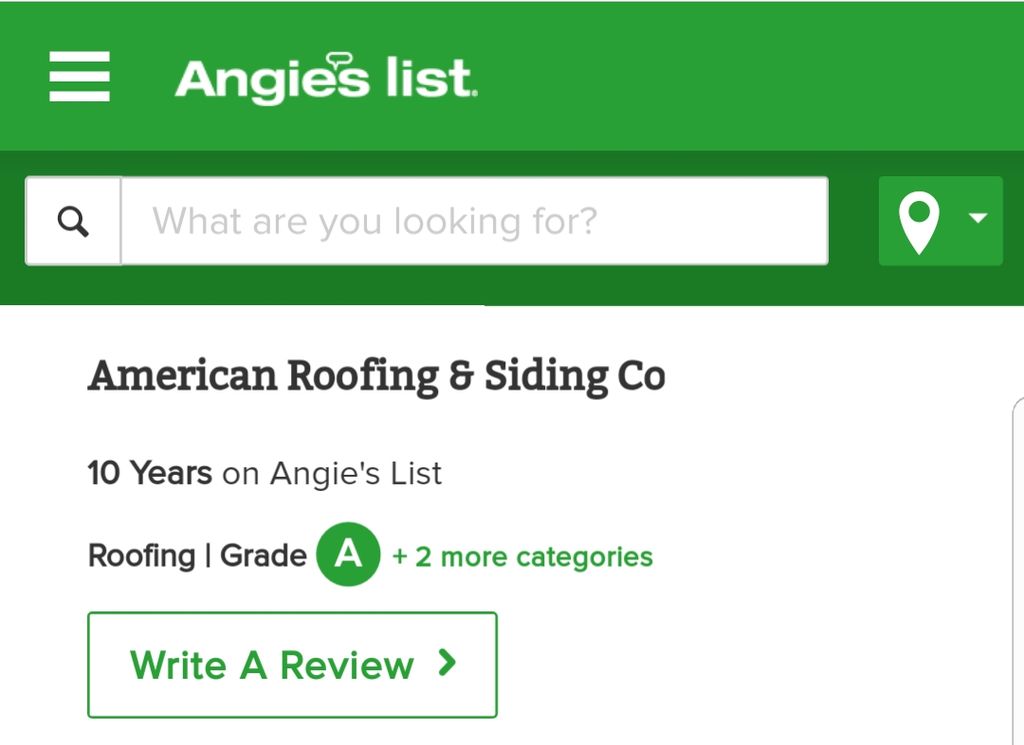Click the partially visible panel at right edge
The image size is (1024, 745).
tap(1018, 569)
